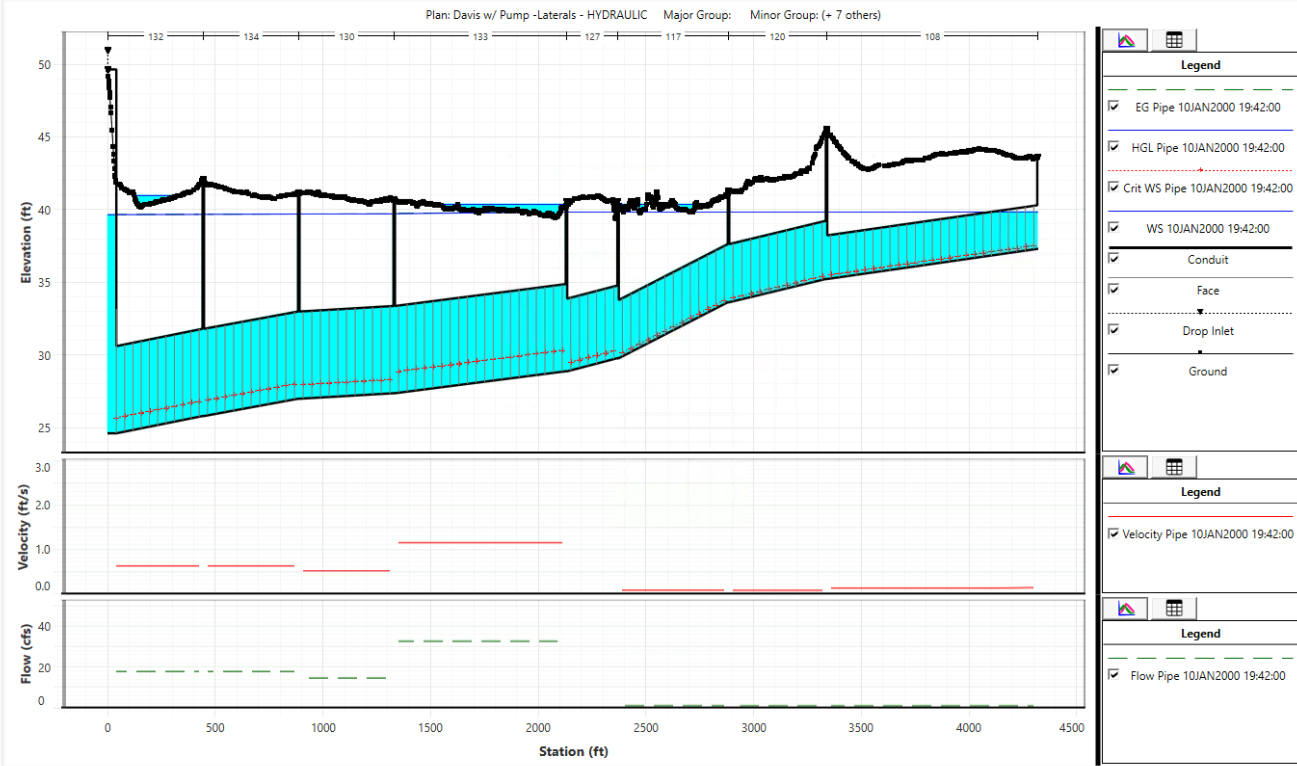Disable the Flow Pipe checkbox
This screenshot has height=766, width=1297.
(1114, 675)
